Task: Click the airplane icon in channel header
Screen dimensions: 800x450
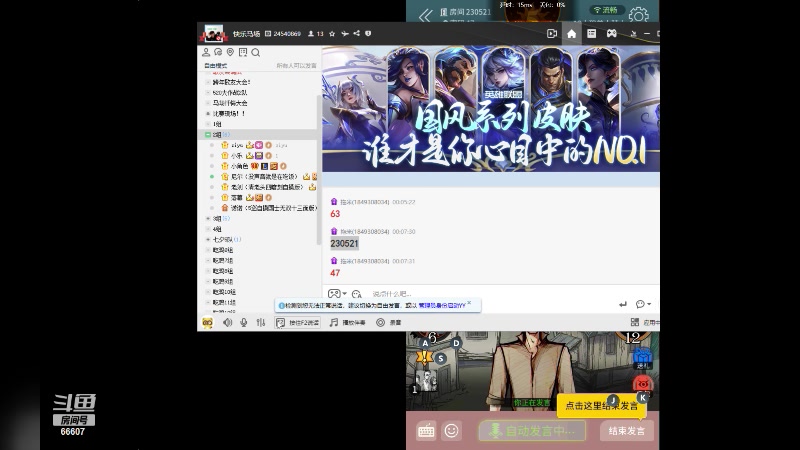Action: coord(345,34)
